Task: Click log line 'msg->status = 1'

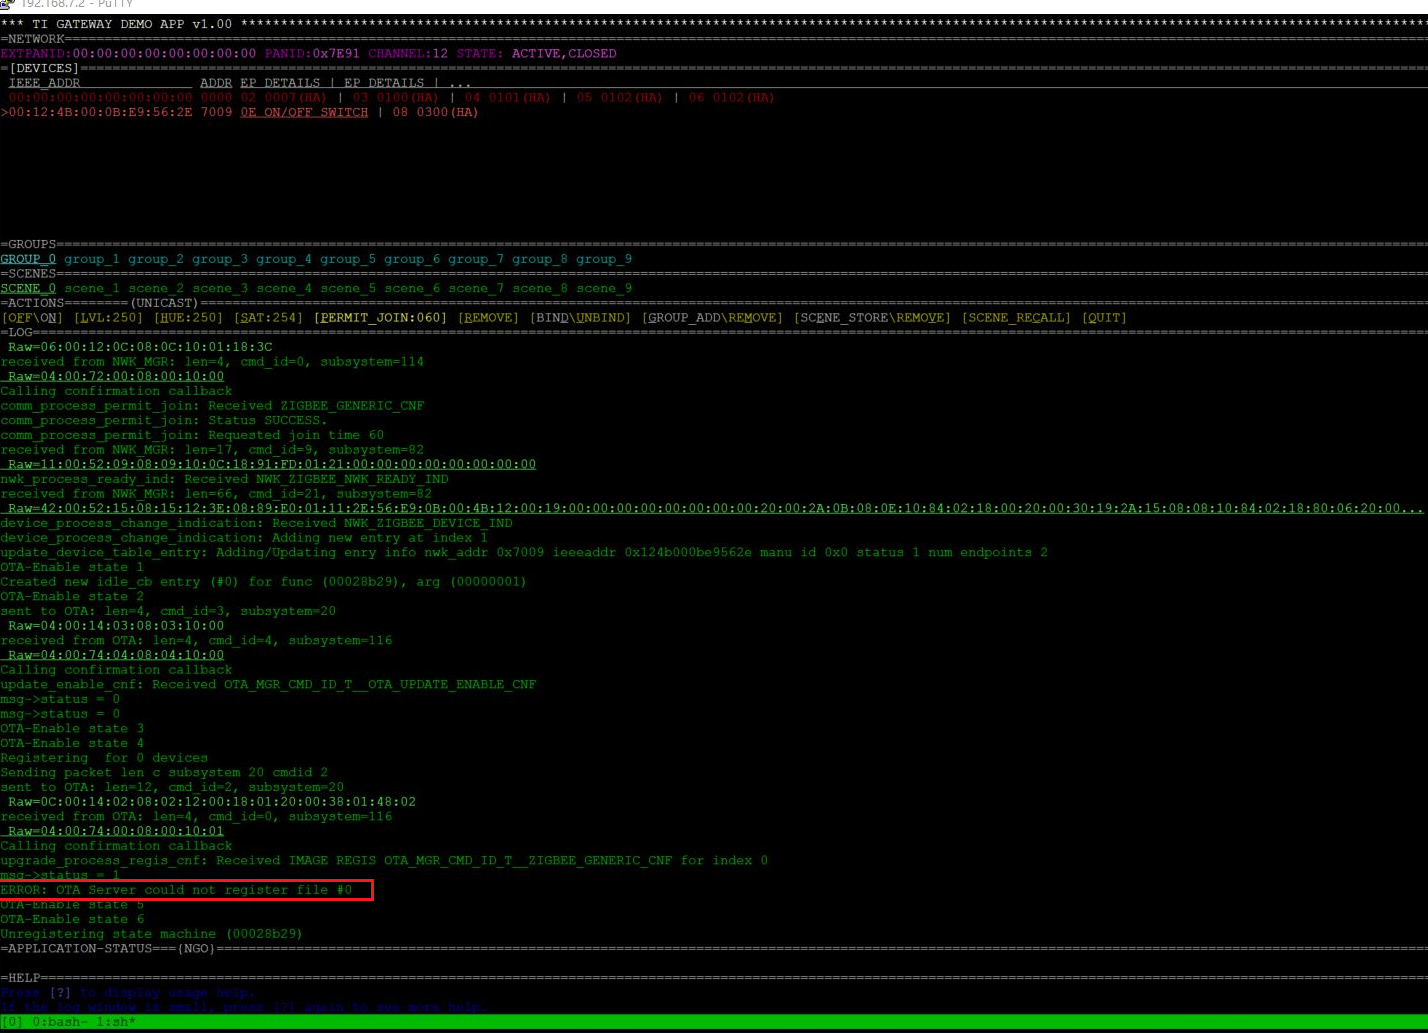Action: tap(60, 875)
